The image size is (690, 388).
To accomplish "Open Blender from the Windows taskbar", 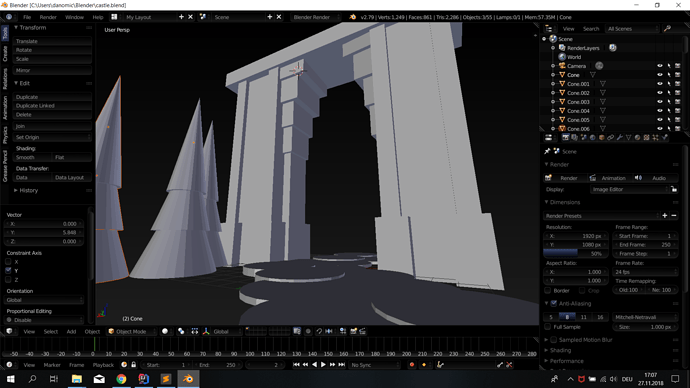I will click(x=188, y=379).
